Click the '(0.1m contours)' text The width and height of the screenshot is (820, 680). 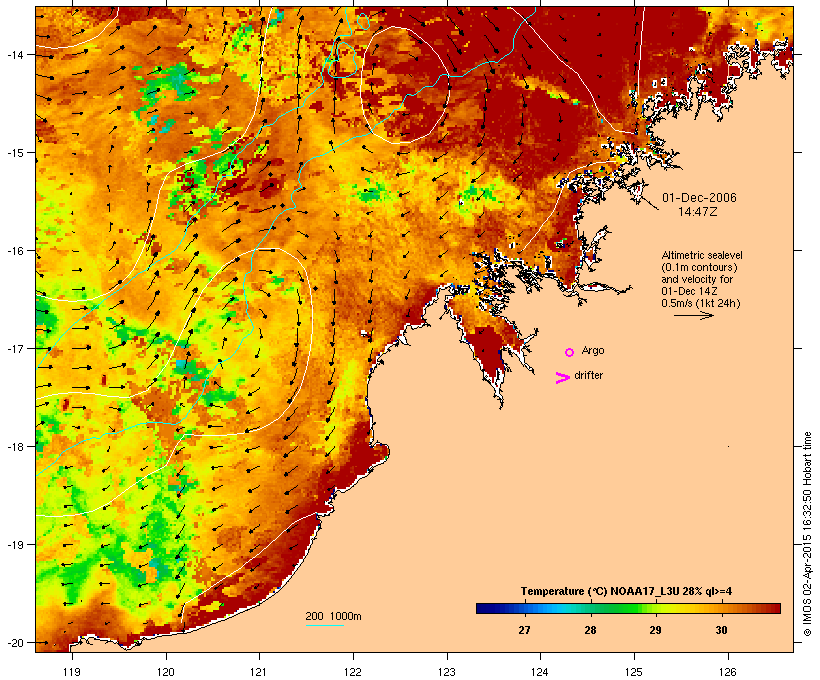[x=699, y=267]
